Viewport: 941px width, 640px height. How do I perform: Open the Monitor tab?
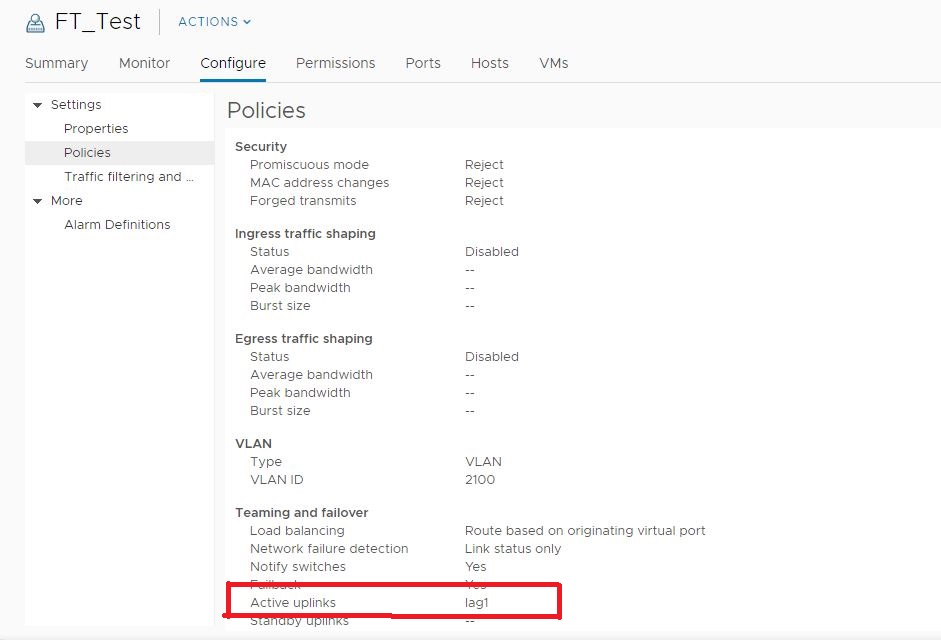pos(143,63)
